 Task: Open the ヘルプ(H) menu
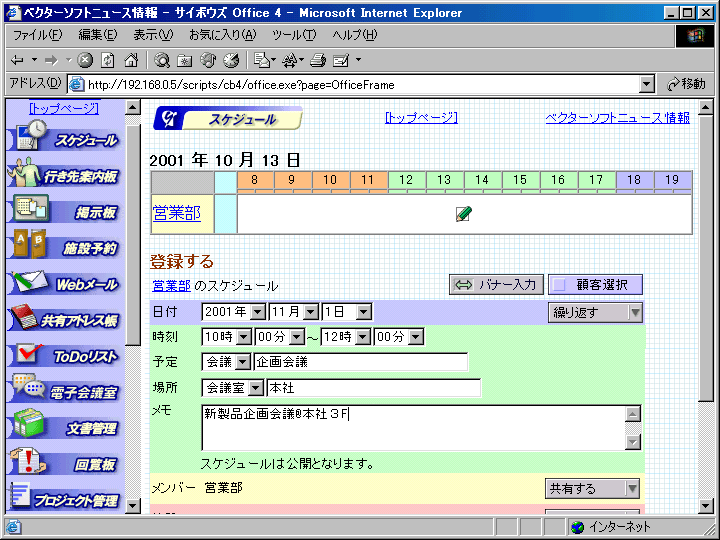click(x=354, y=35)
